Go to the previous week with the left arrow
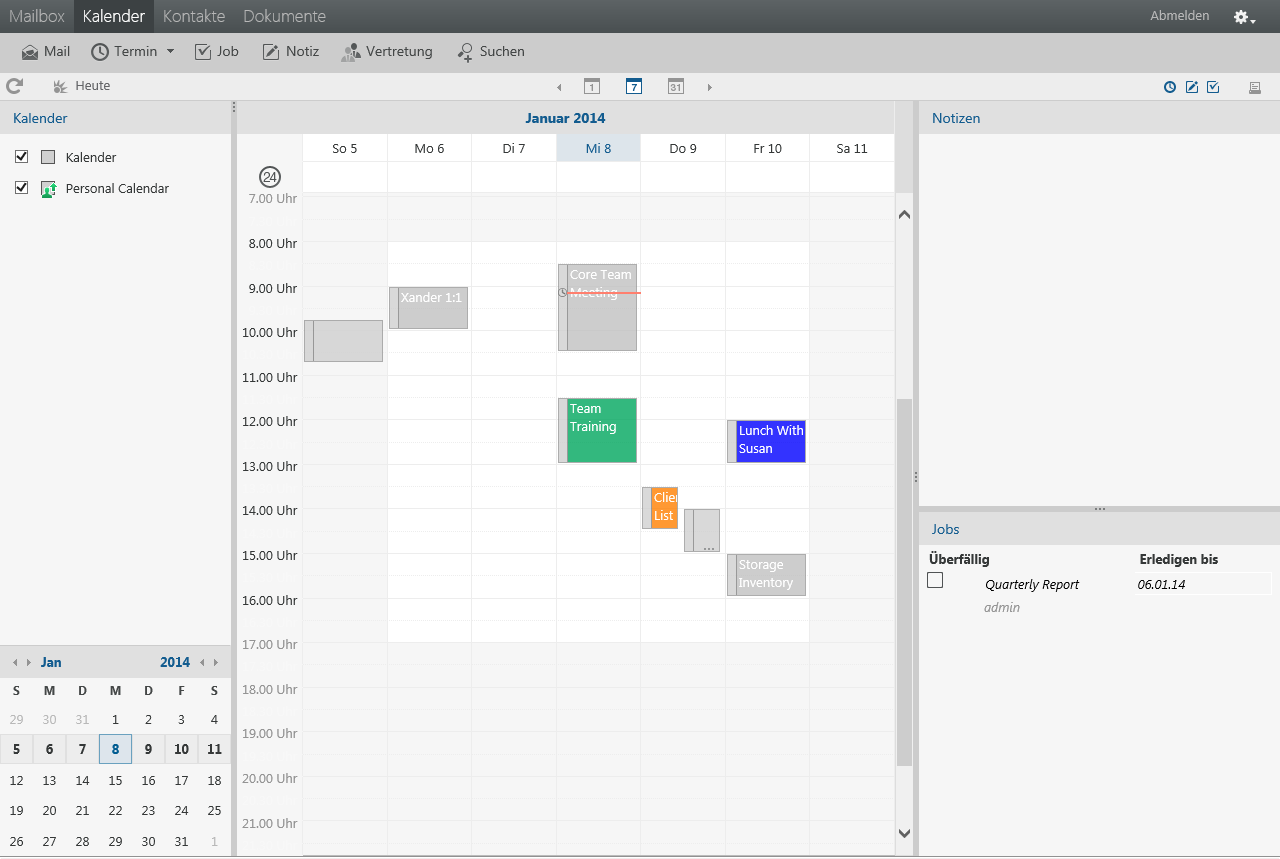The width and height of the screenshot is (1280, 859). point(559,87)
